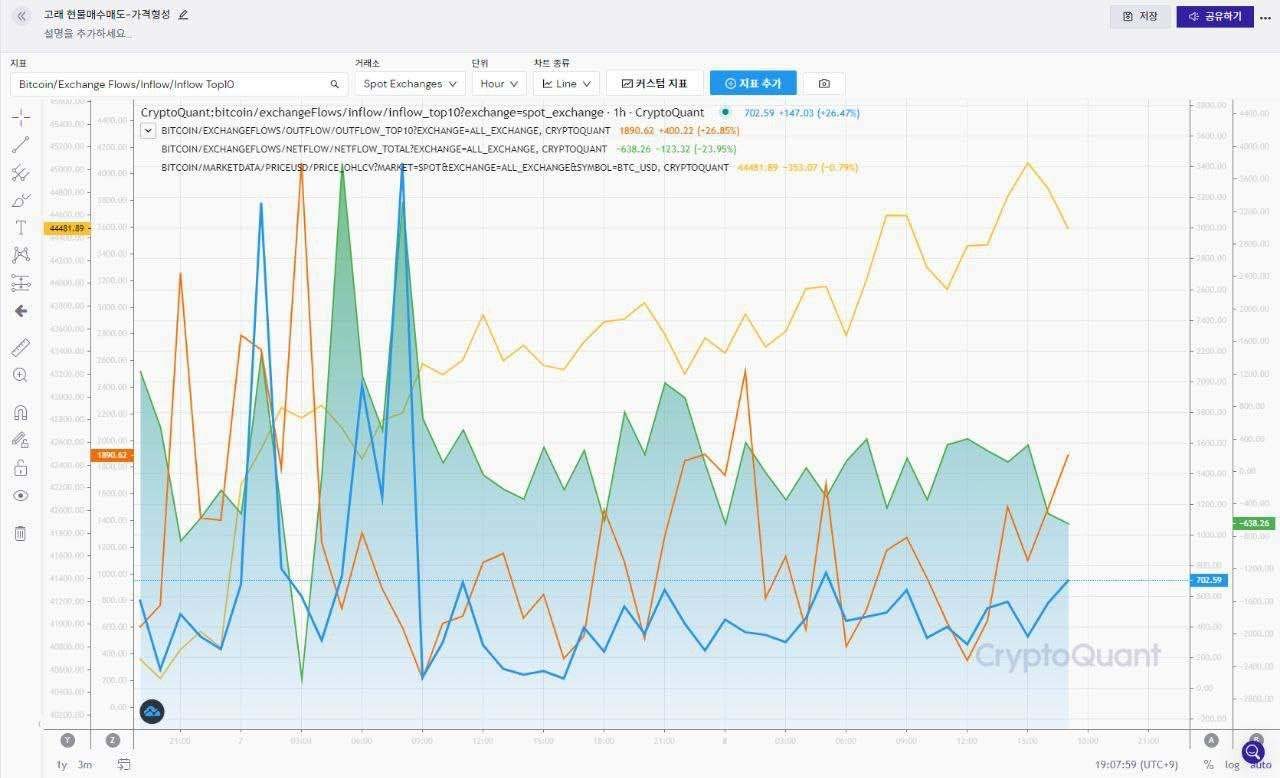
Task: Select the ruler measure tool
Action: [x=20, y=348]
